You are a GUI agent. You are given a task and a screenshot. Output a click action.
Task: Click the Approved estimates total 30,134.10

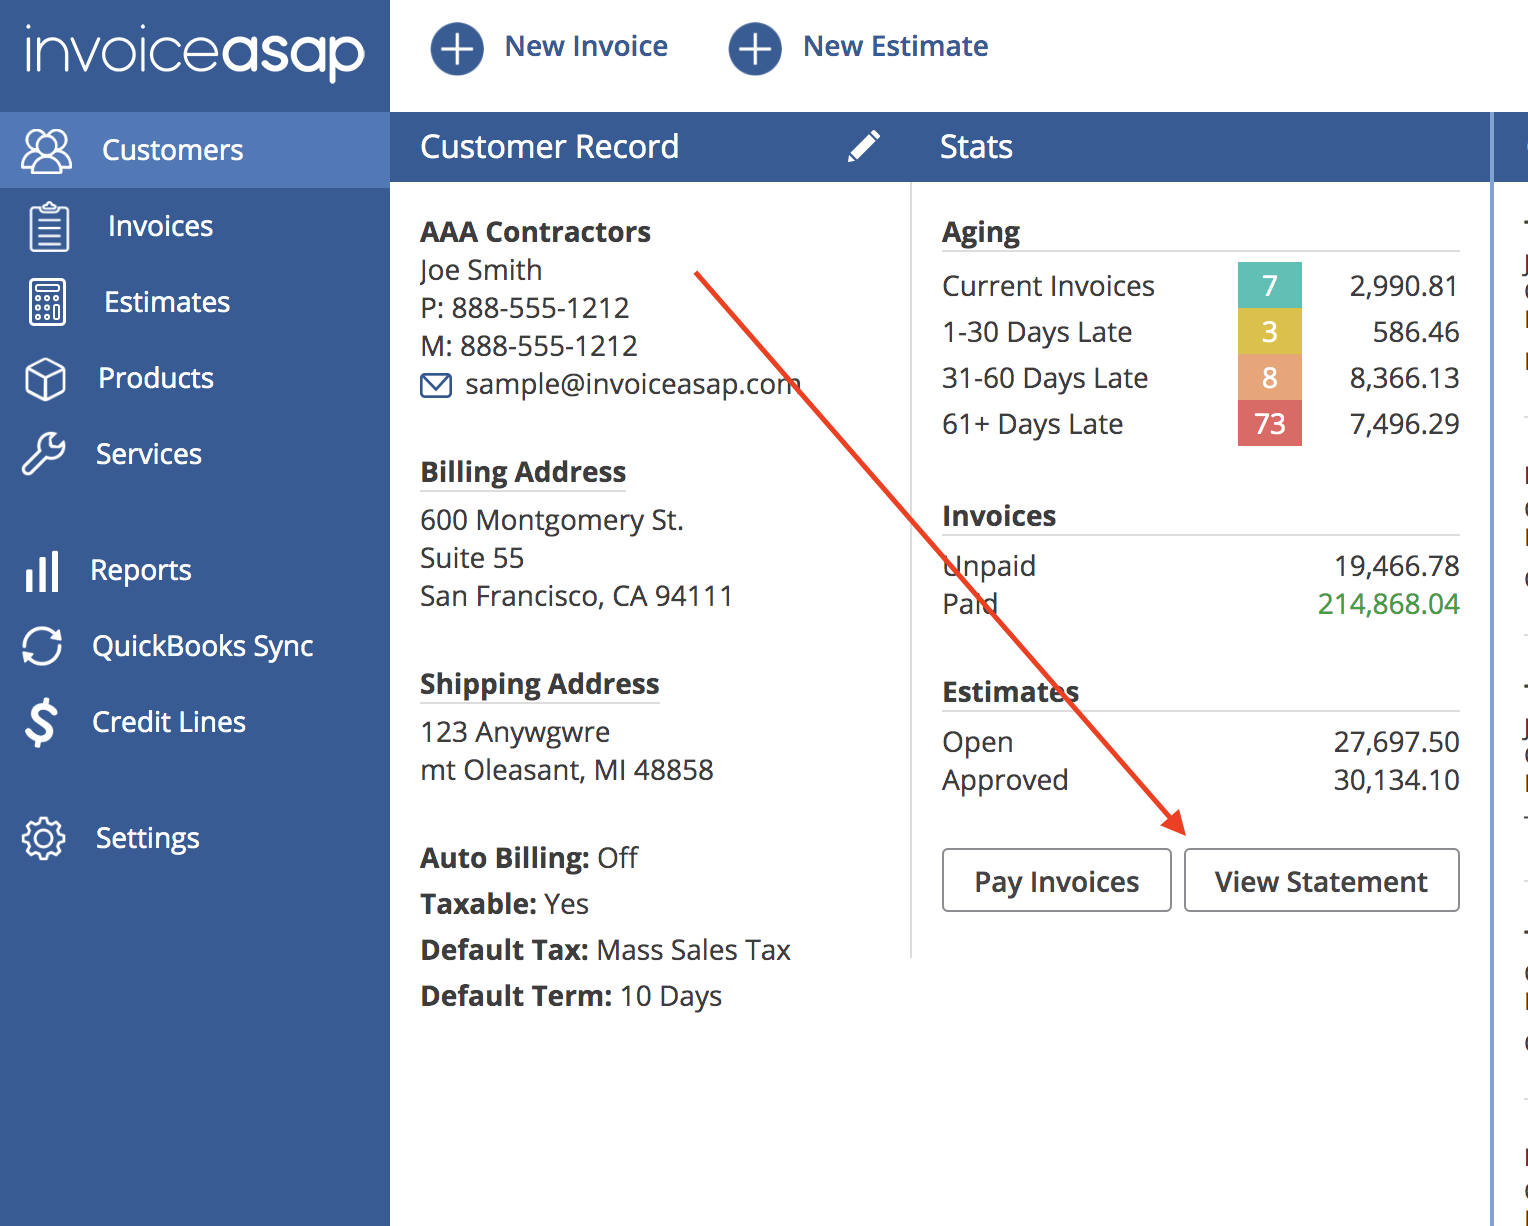coord(1397,780)
